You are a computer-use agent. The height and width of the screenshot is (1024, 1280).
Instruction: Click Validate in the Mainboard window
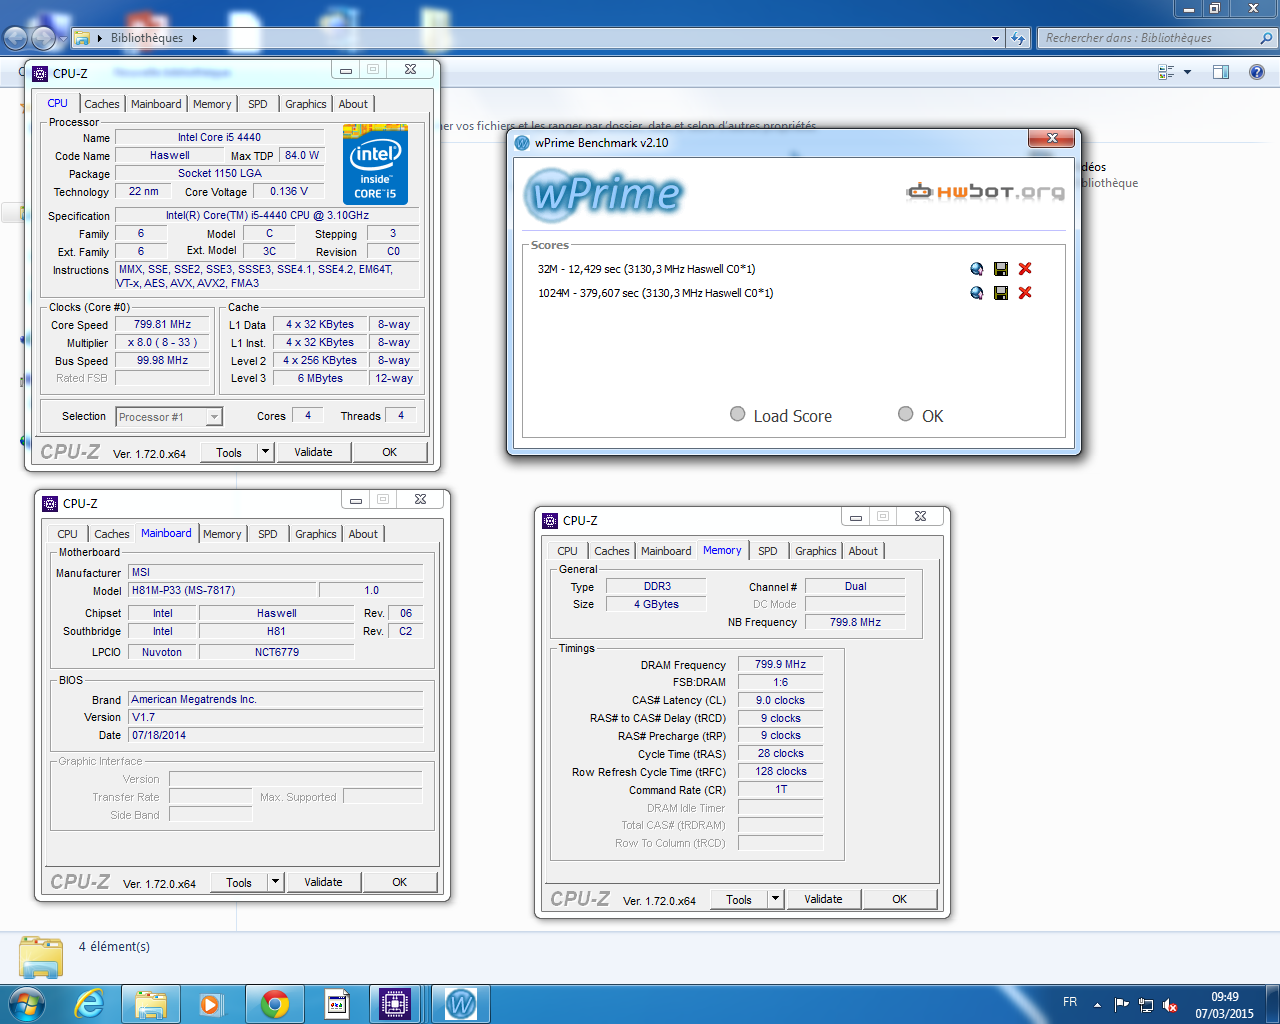(x=323, y=882)
